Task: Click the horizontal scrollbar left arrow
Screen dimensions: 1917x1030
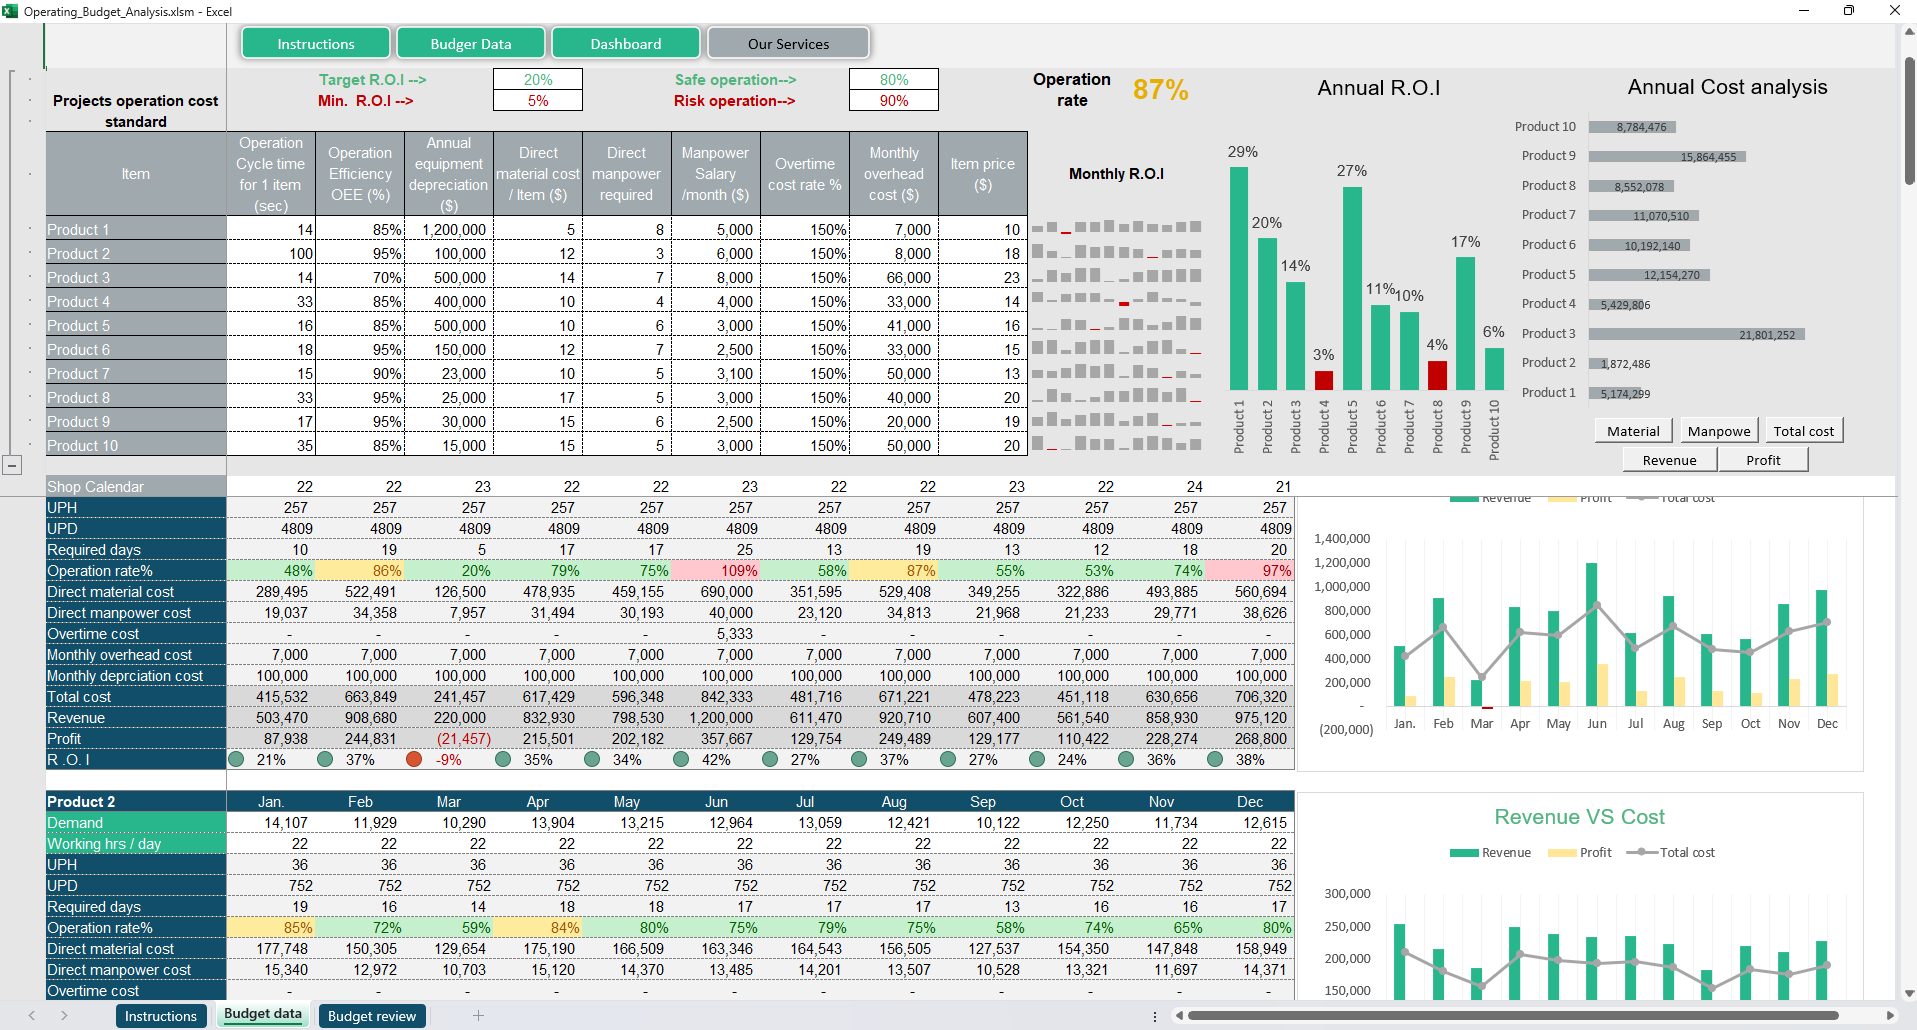Action: pos(1180,1016)
